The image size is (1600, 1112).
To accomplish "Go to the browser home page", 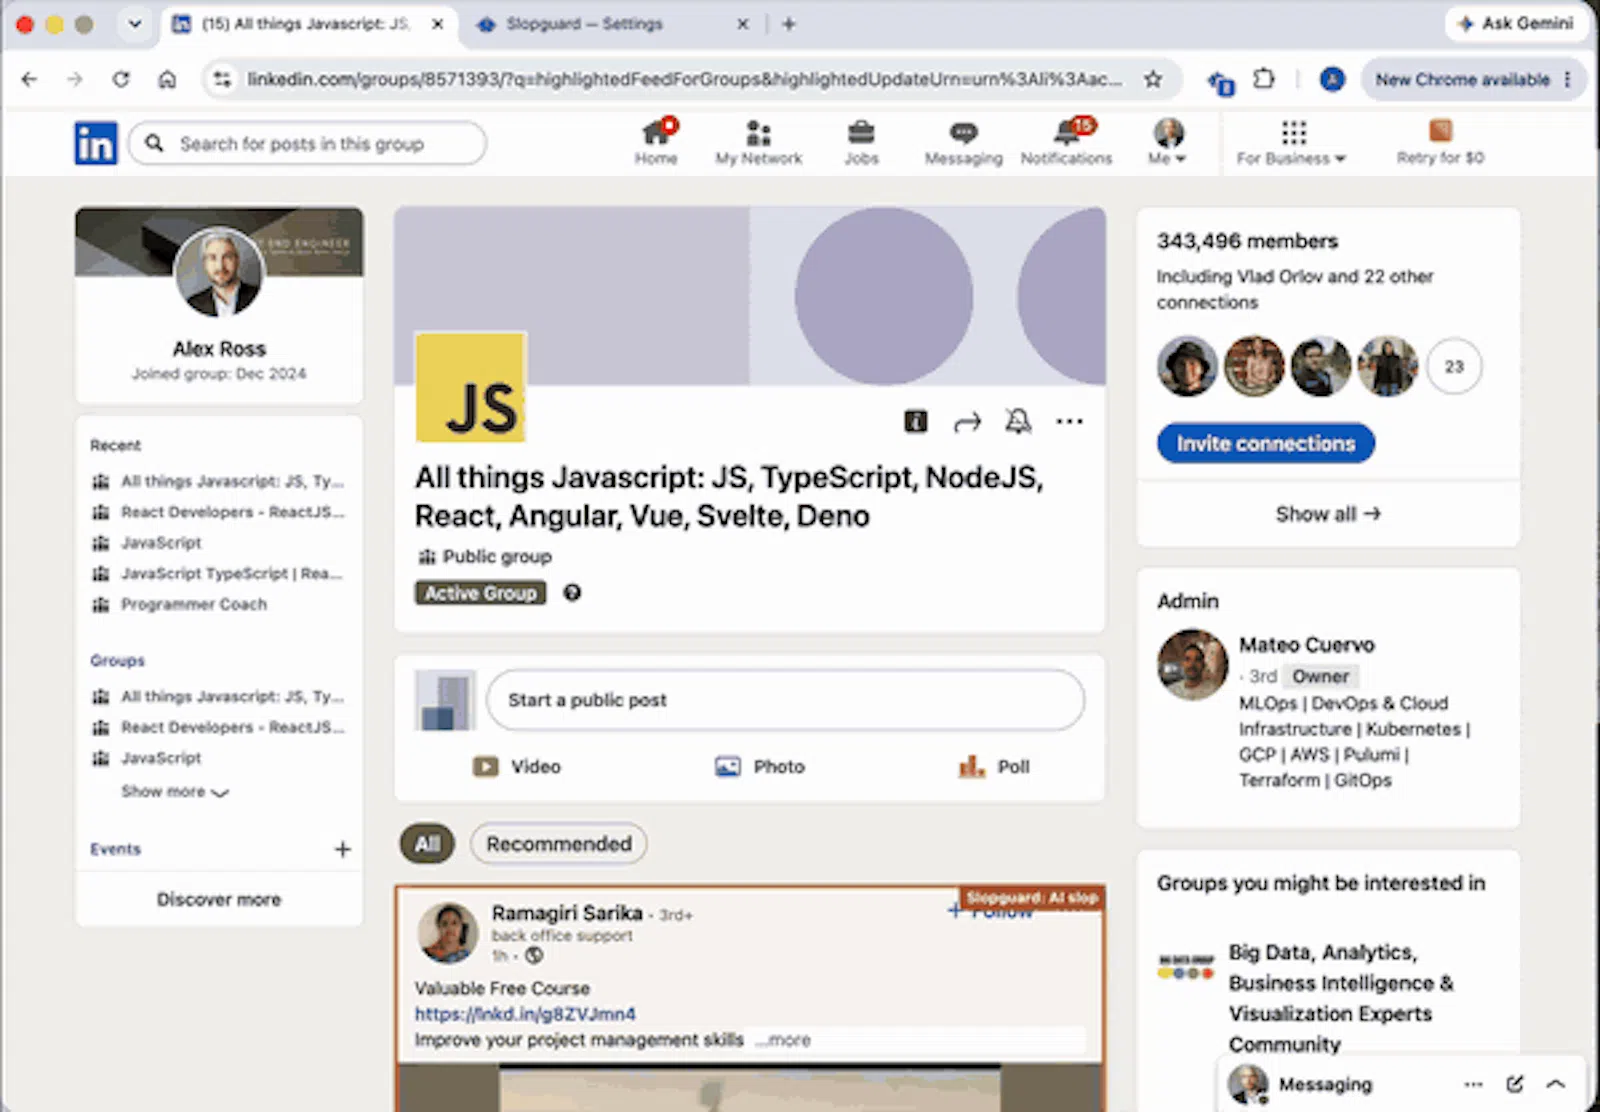I will click(167, 79).
